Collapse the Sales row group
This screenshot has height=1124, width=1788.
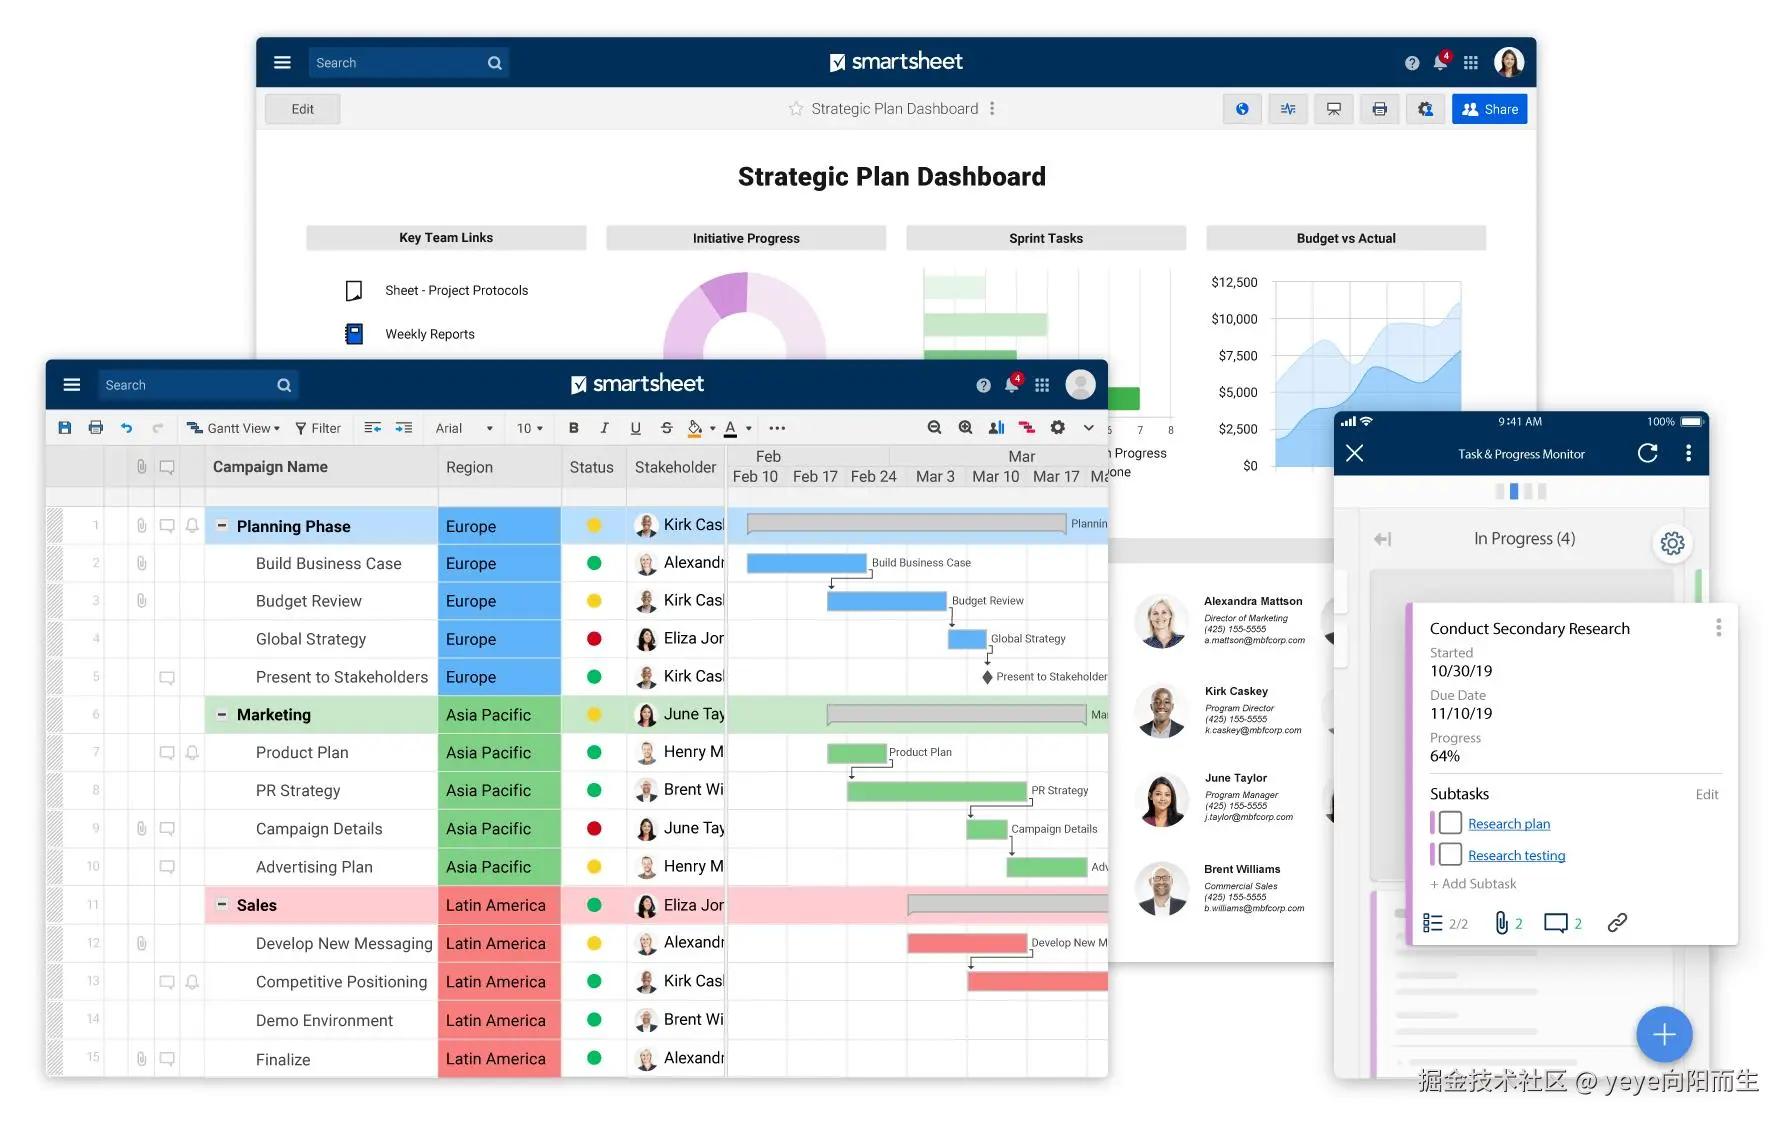[x=222, y=904]
